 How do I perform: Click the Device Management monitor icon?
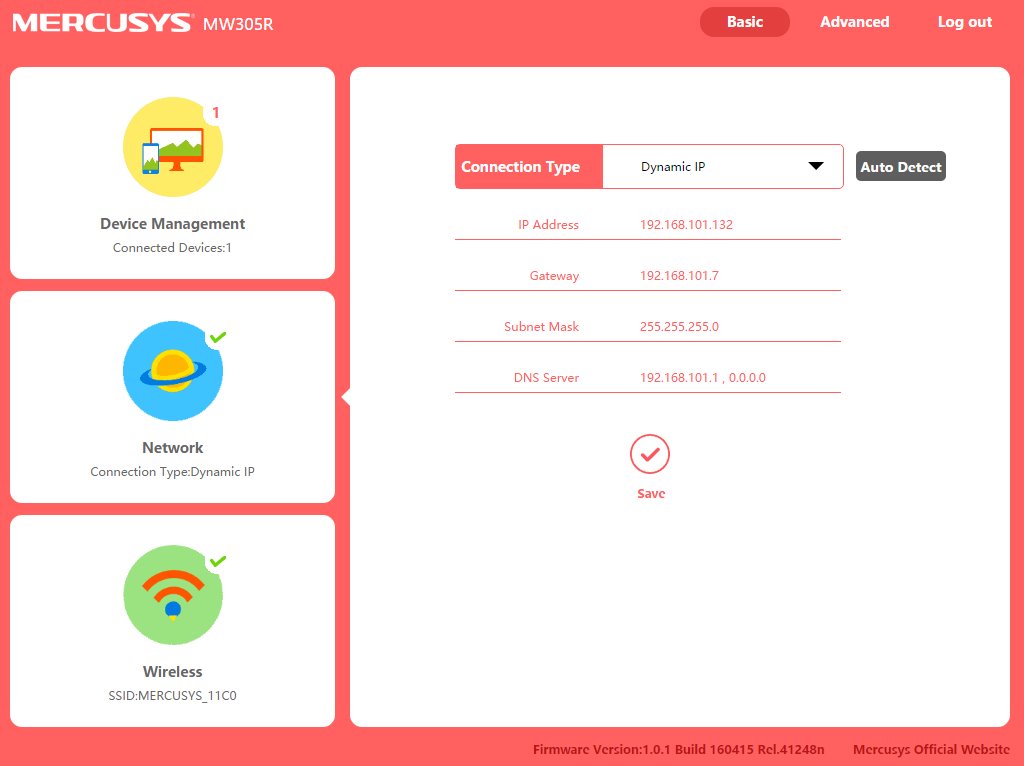click(x=172, y=148)
